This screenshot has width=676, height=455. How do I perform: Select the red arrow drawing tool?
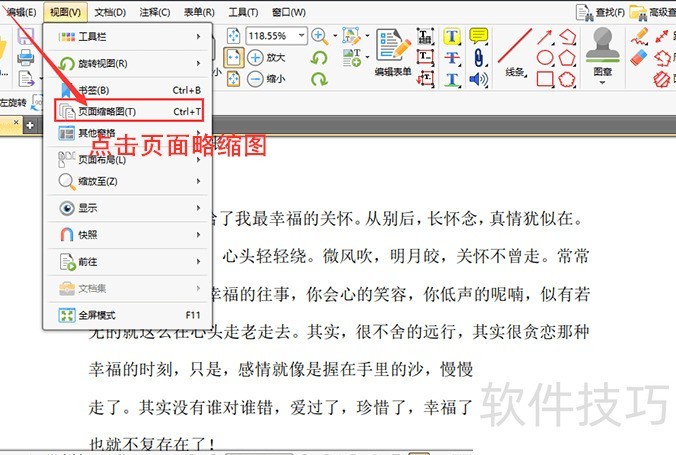point(545,37)
